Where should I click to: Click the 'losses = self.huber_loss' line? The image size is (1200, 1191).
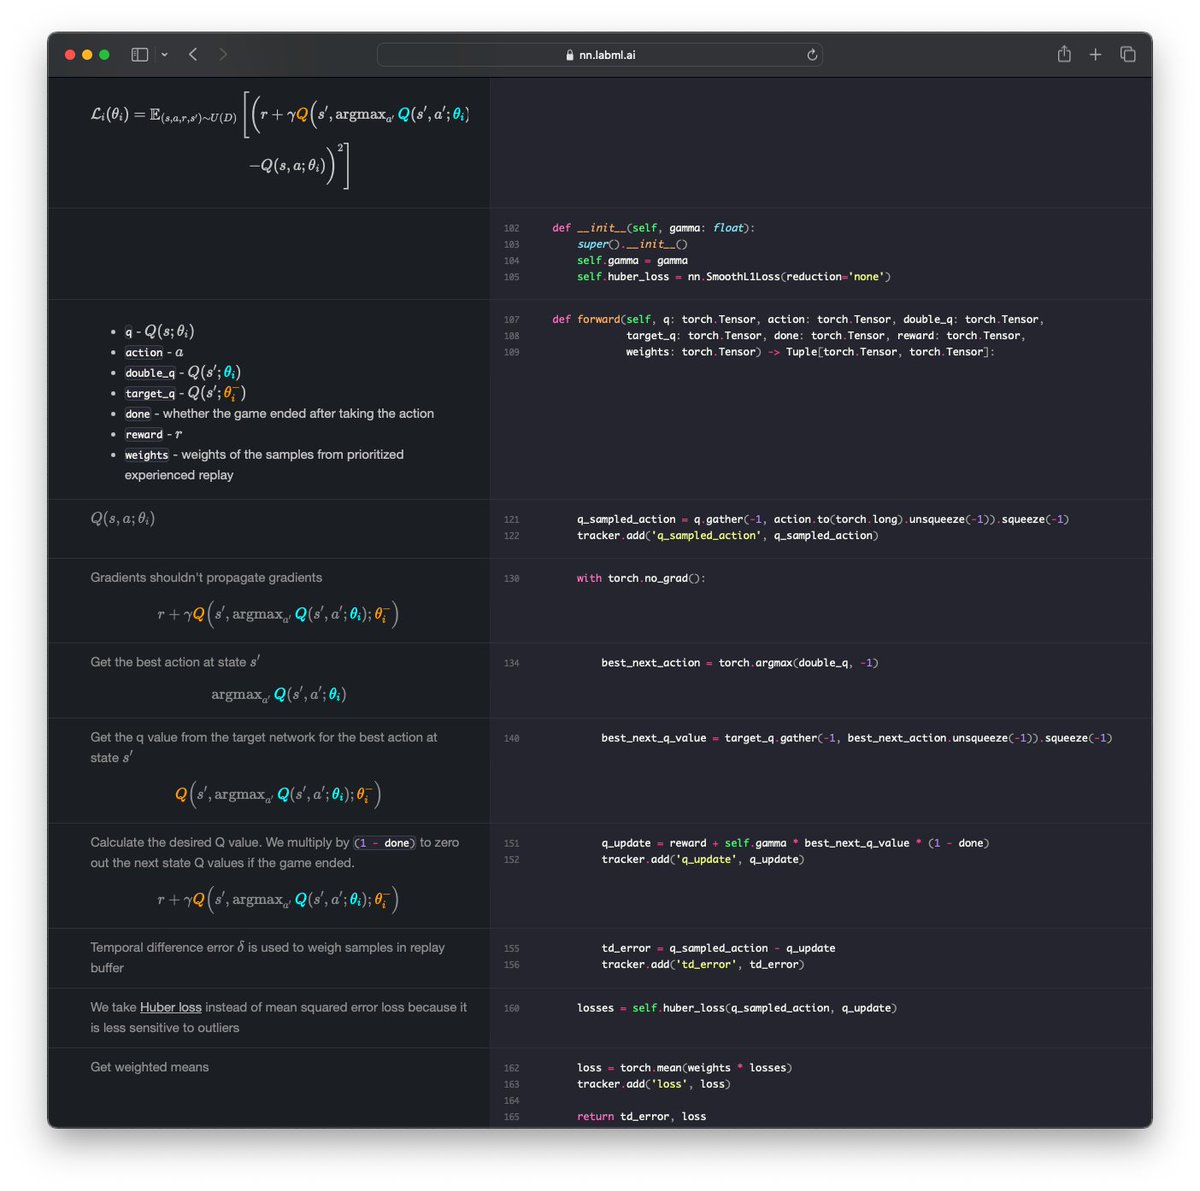737,1009
